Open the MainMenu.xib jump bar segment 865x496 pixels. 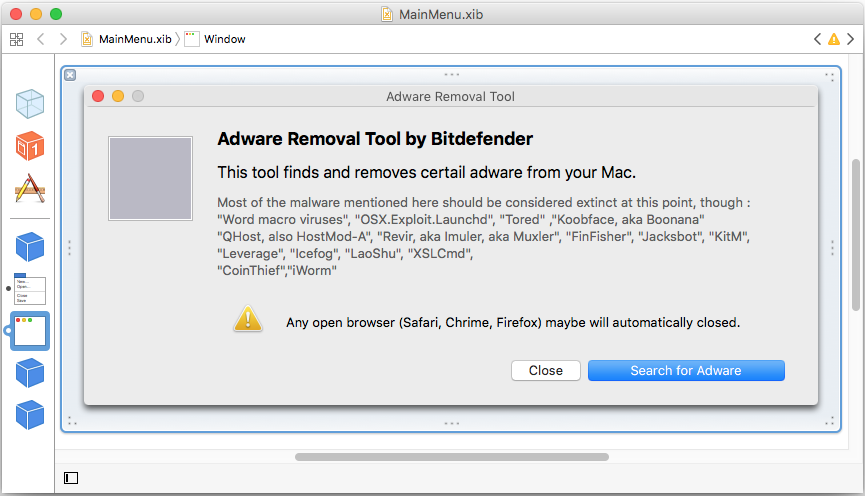(126, 39)
